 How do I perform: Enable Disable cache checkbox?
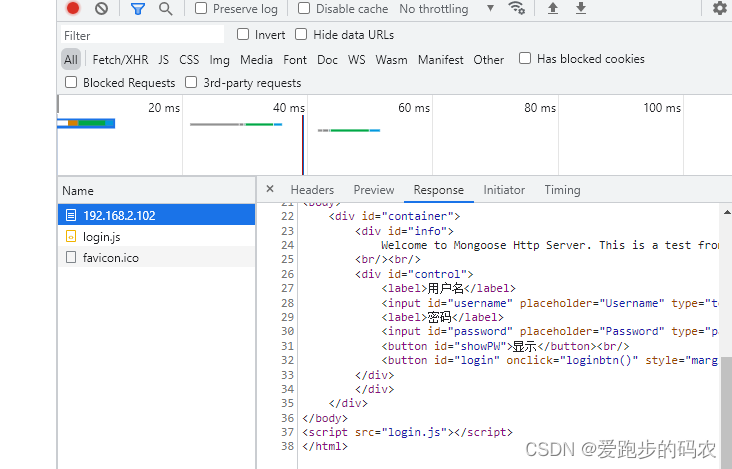[304, 8]
